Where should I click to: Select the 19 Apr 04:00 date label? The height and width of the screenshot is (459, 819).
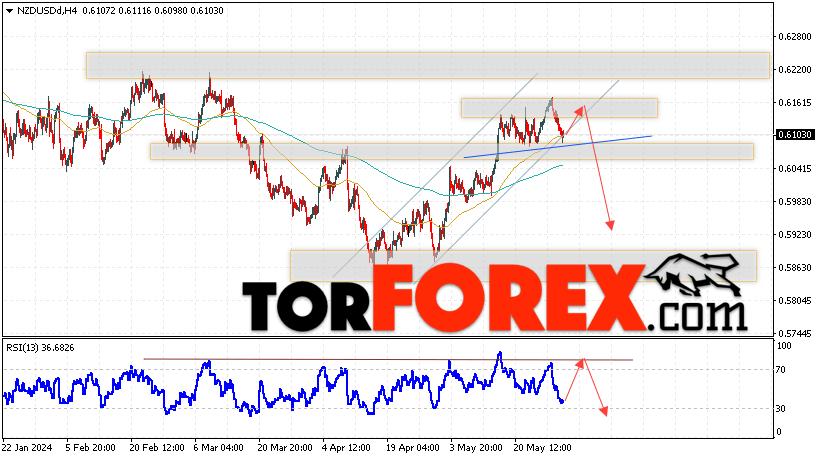coord(413,448)
